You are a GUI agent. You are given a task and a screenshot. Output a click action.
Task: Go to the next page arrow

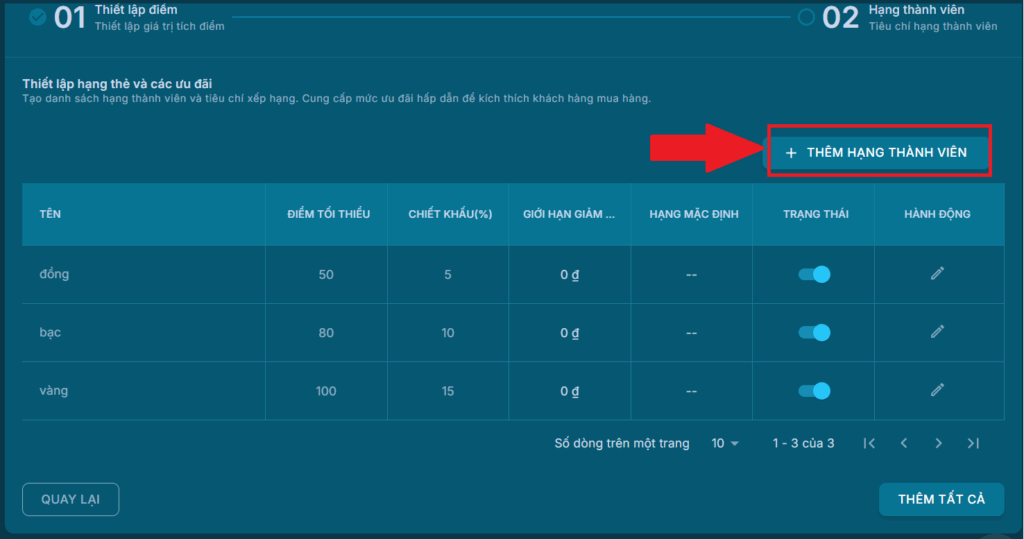[x=938, y=443]
